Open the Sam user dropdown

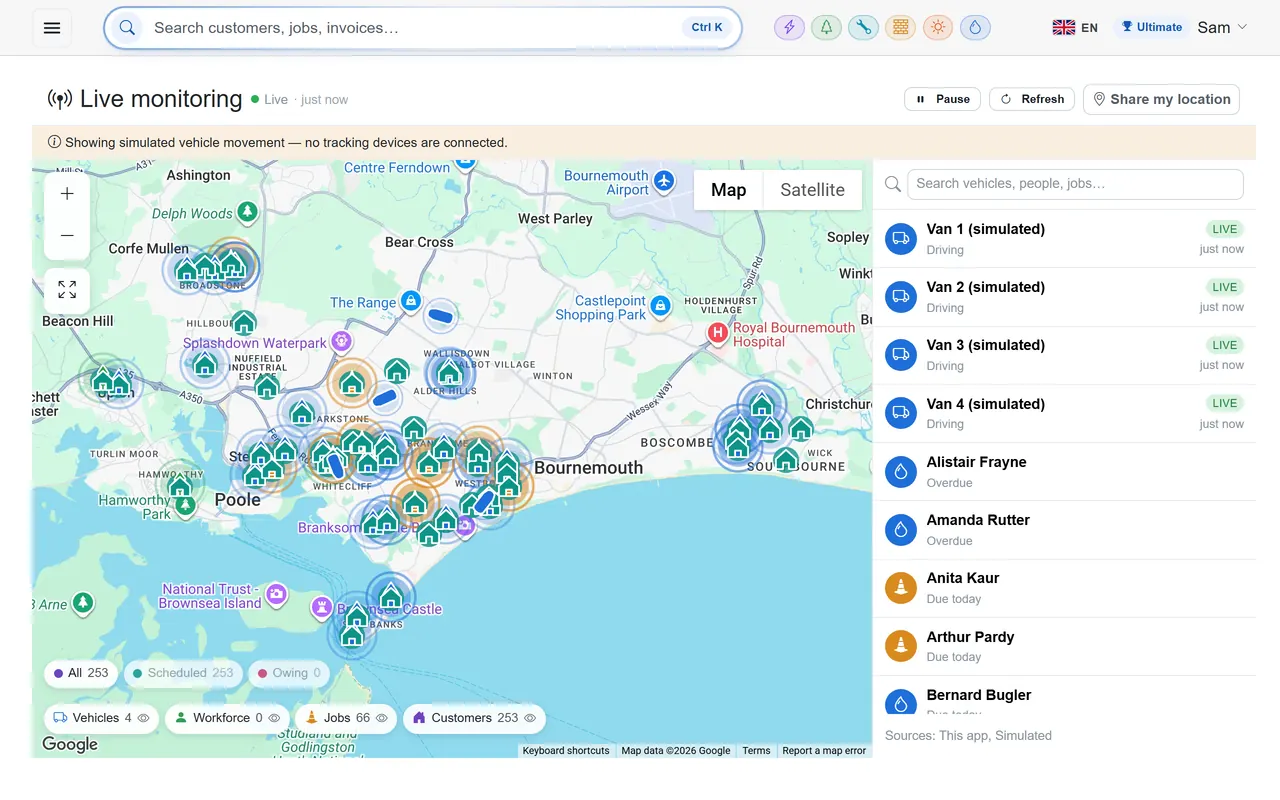(1222, 28)
